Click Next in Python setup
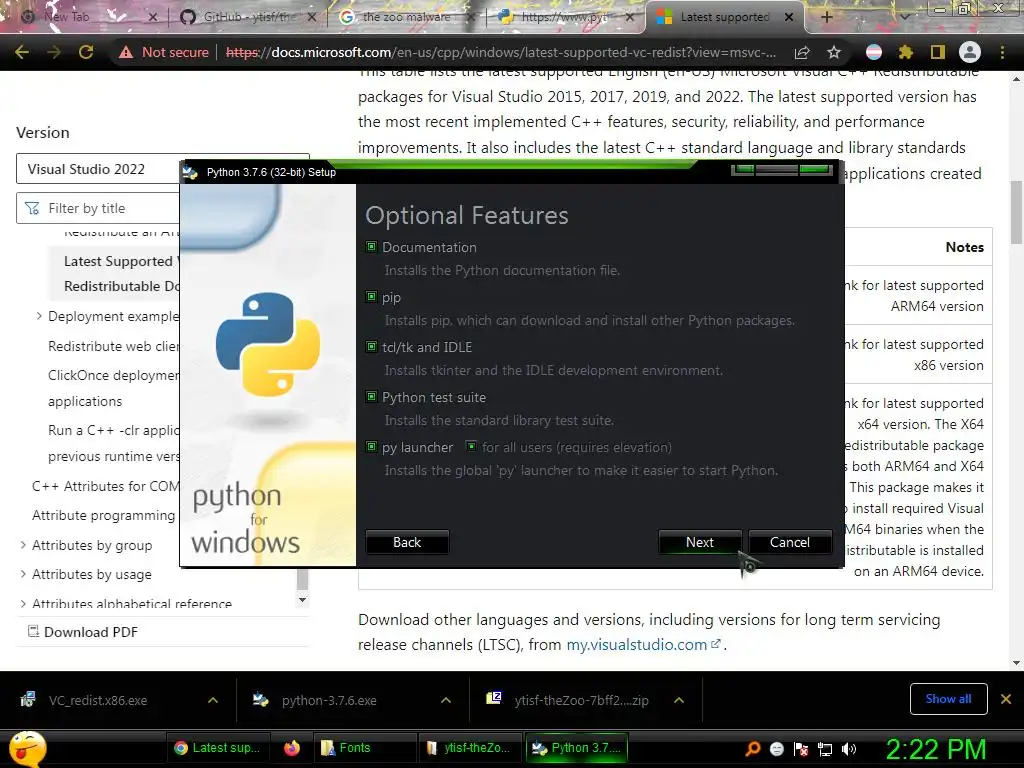 click(x=699, y=542)
